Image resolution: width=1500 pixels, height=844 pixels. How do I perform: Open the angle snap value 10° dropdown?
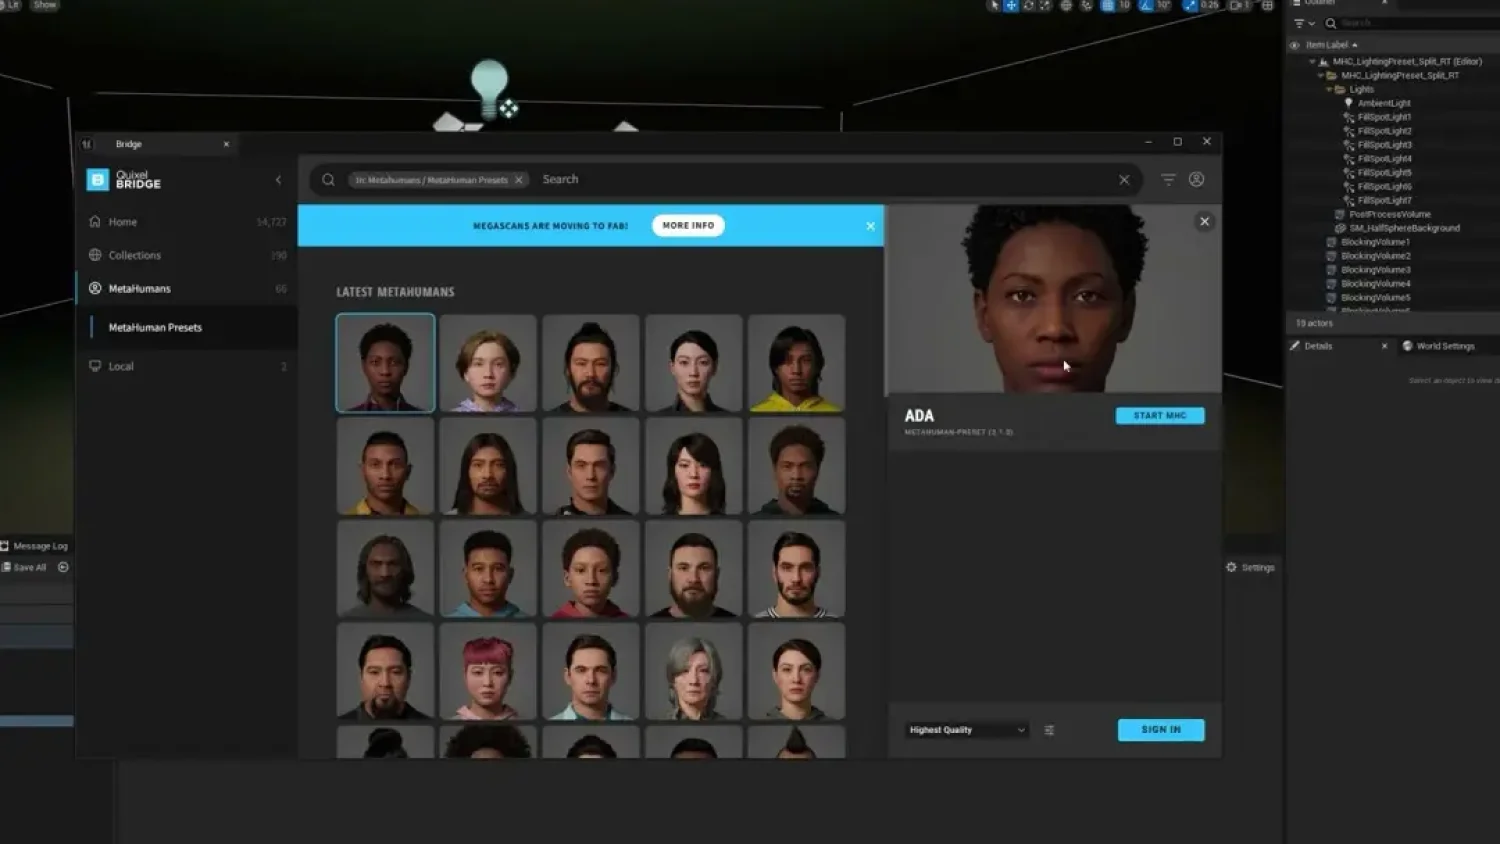(1164, 5)
